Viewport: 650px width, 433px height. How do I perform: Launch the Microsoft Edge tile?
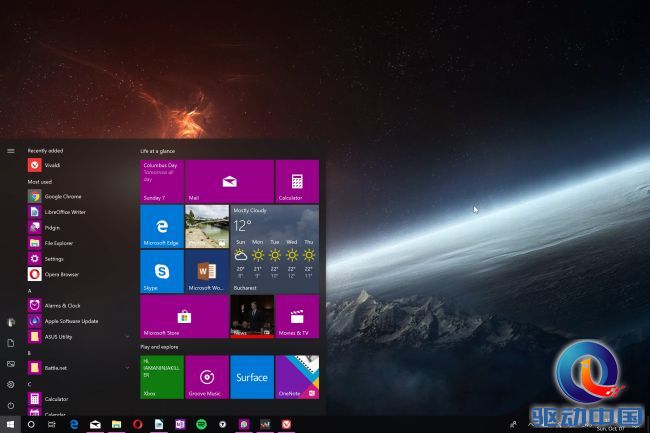pyautogui.click(x=162, y=226)
